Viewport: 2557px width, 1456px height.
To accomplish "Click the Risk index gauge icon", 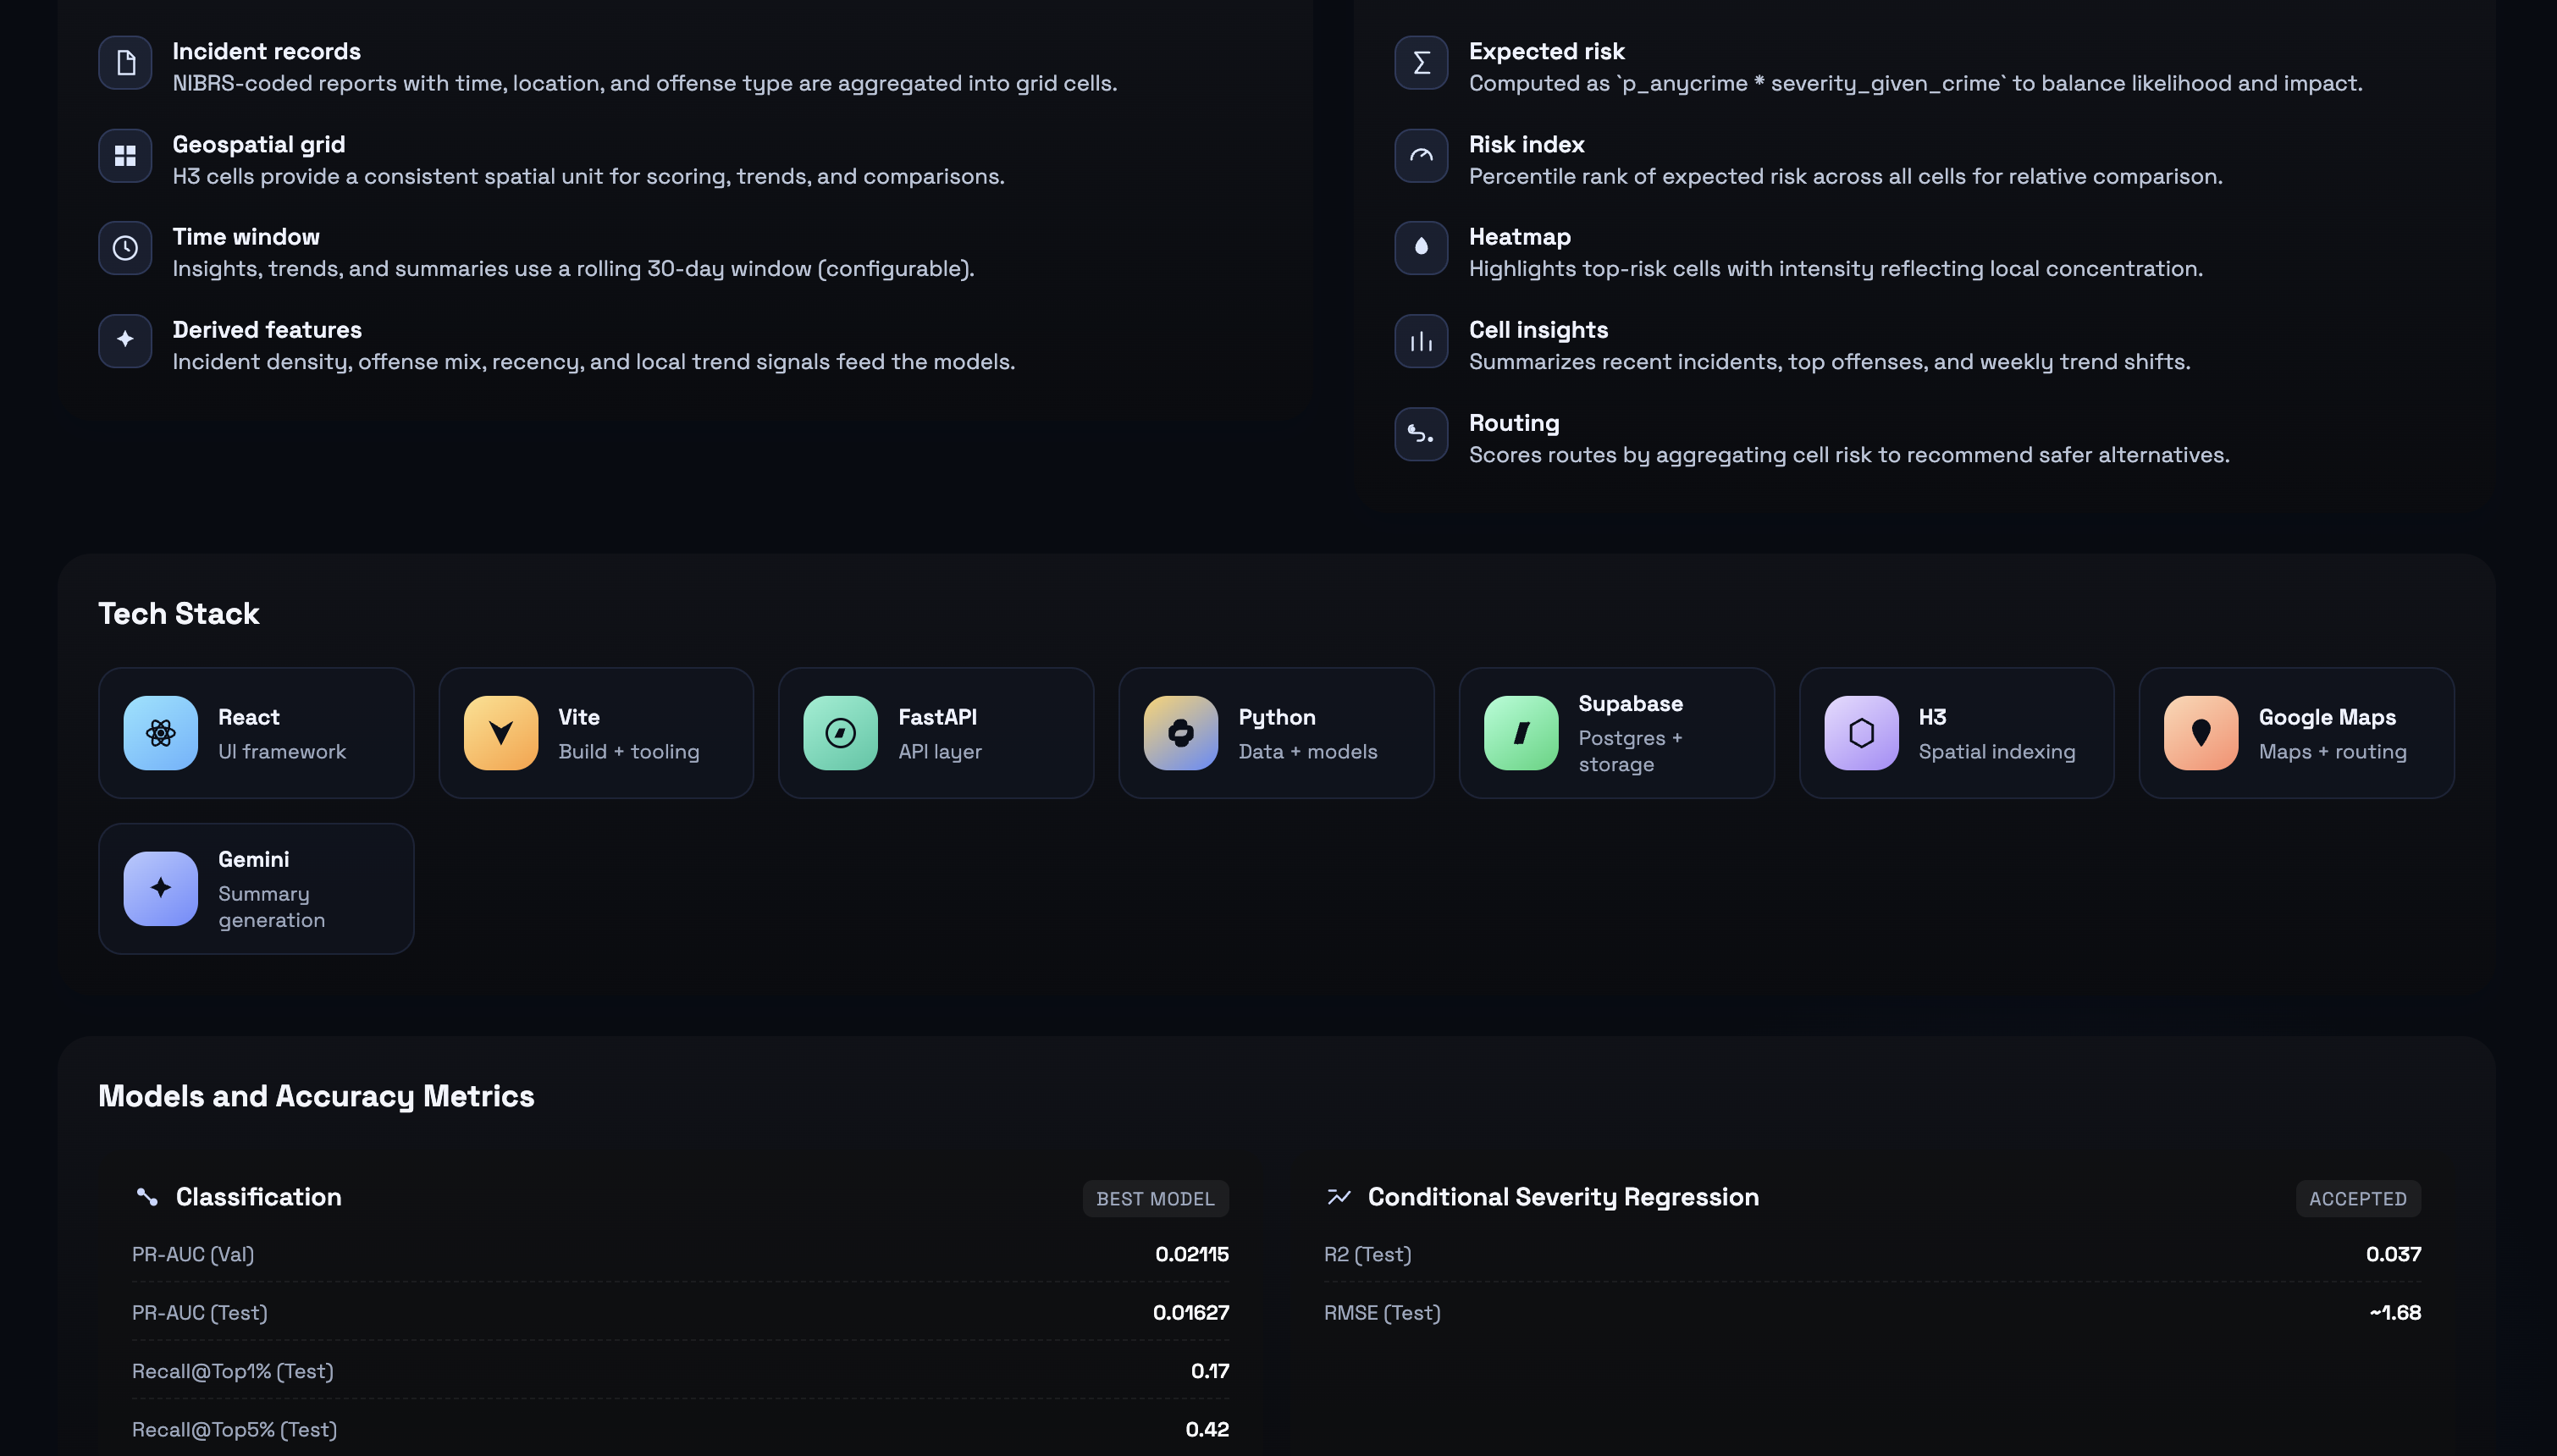I will [1420, 156].
